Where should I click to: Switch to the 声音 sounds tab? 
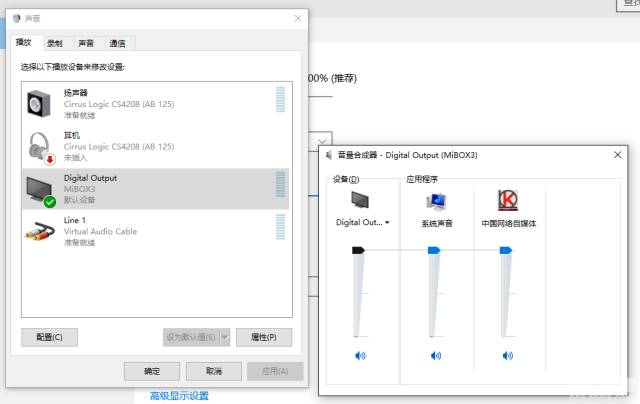(x=86, y=43)
